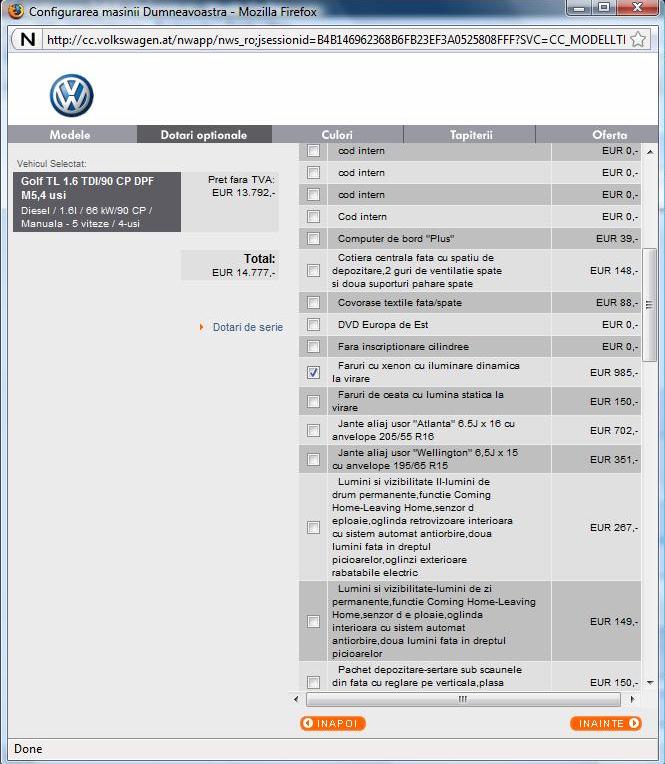Bookmark page with star icon

[638, 39]
